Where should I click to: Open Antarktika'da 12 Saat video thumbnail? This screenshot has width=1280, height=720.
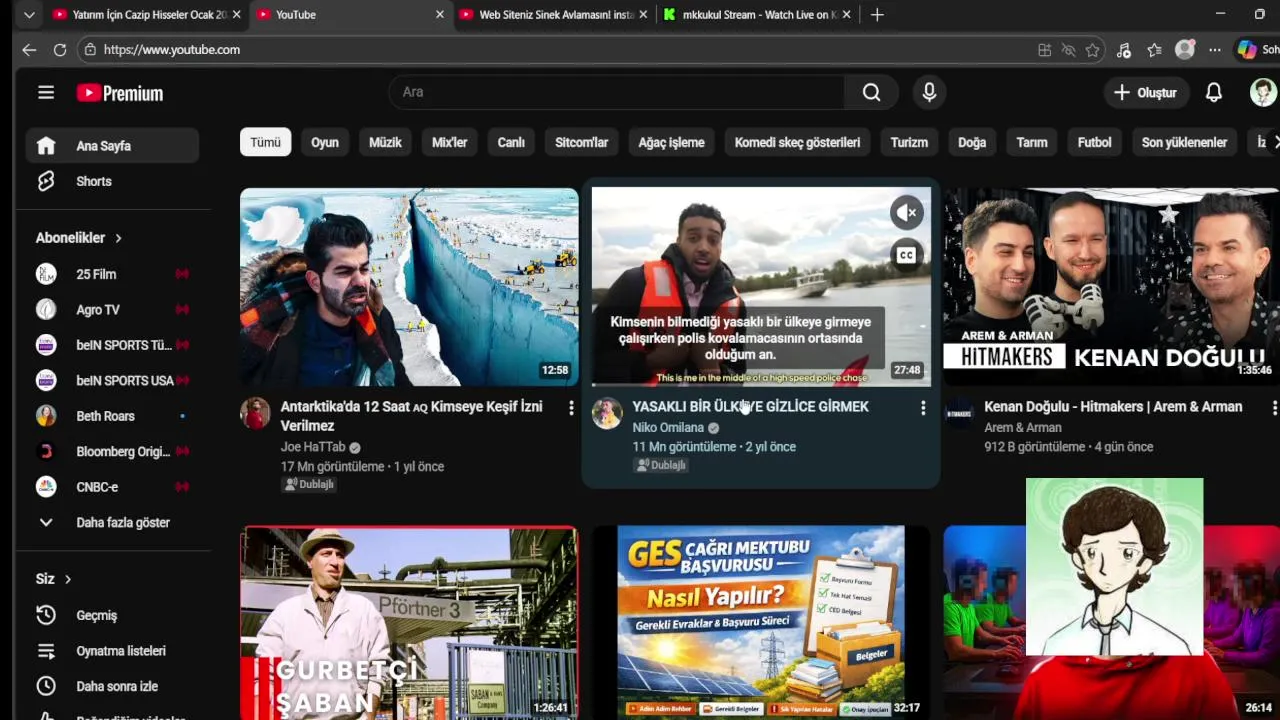tap(409, 287)
